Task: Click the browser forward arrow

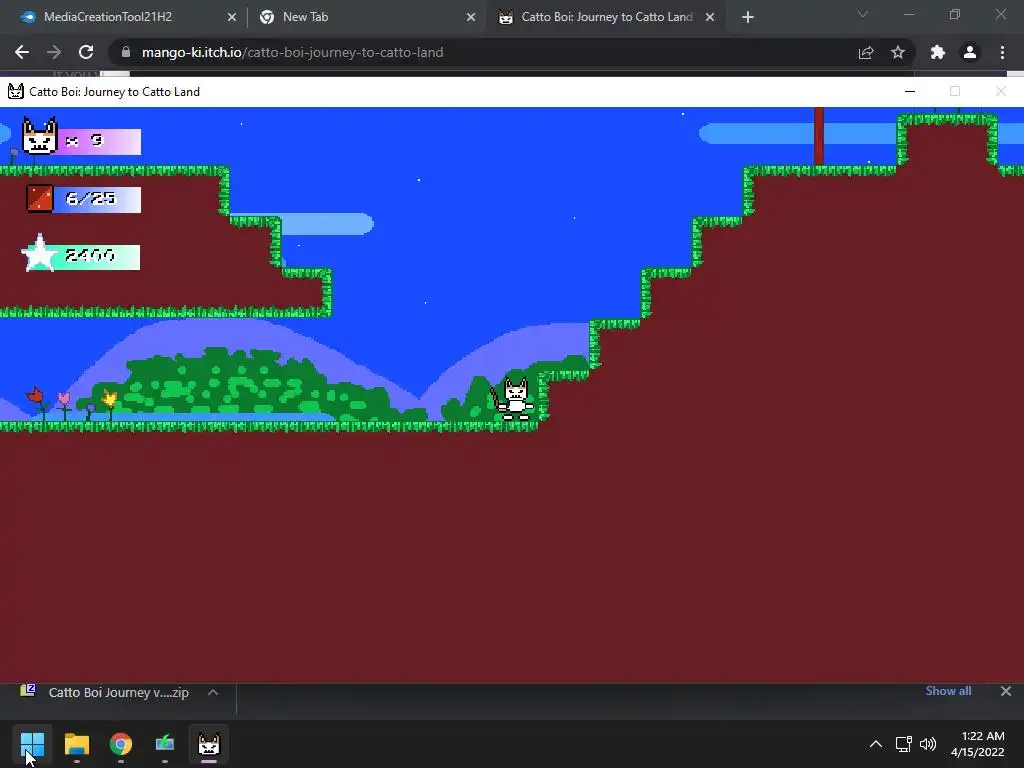Action: [54, 52]
